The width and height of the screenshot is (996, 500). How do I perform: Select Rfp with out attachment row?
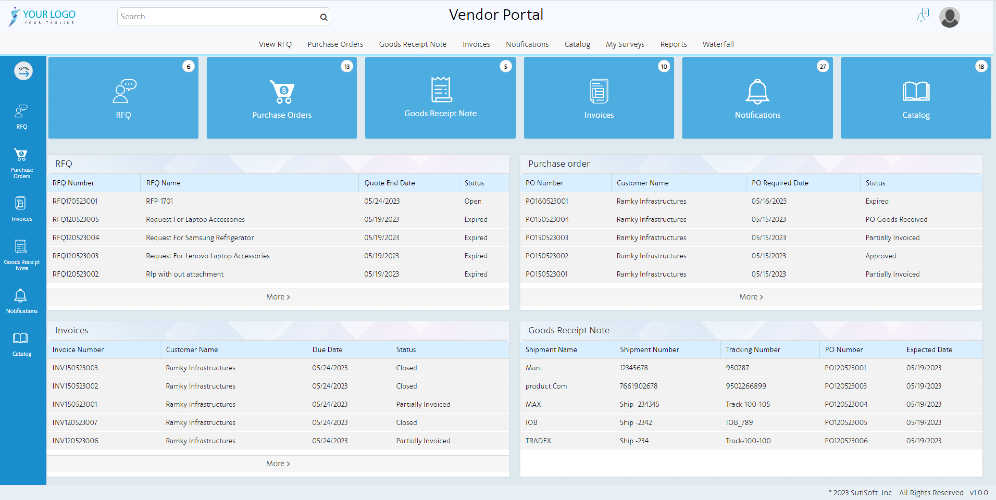point(278,274)
